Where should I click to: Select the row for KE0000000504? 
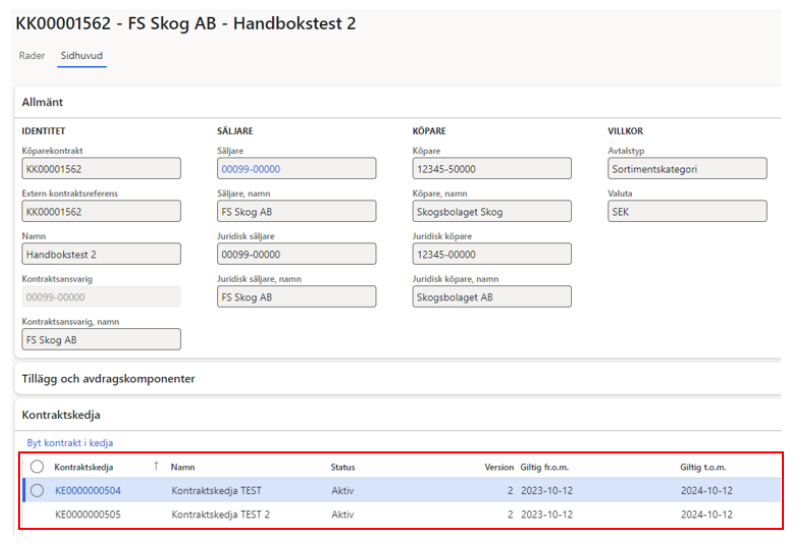(x=37, y=490)
